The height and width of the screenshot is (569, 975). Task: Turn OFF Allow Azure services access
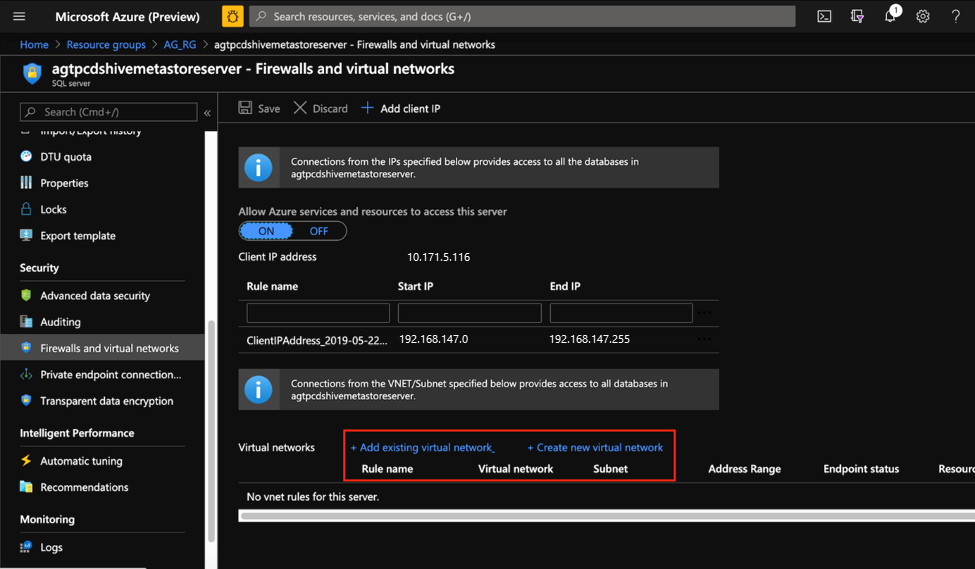(319, 231)
